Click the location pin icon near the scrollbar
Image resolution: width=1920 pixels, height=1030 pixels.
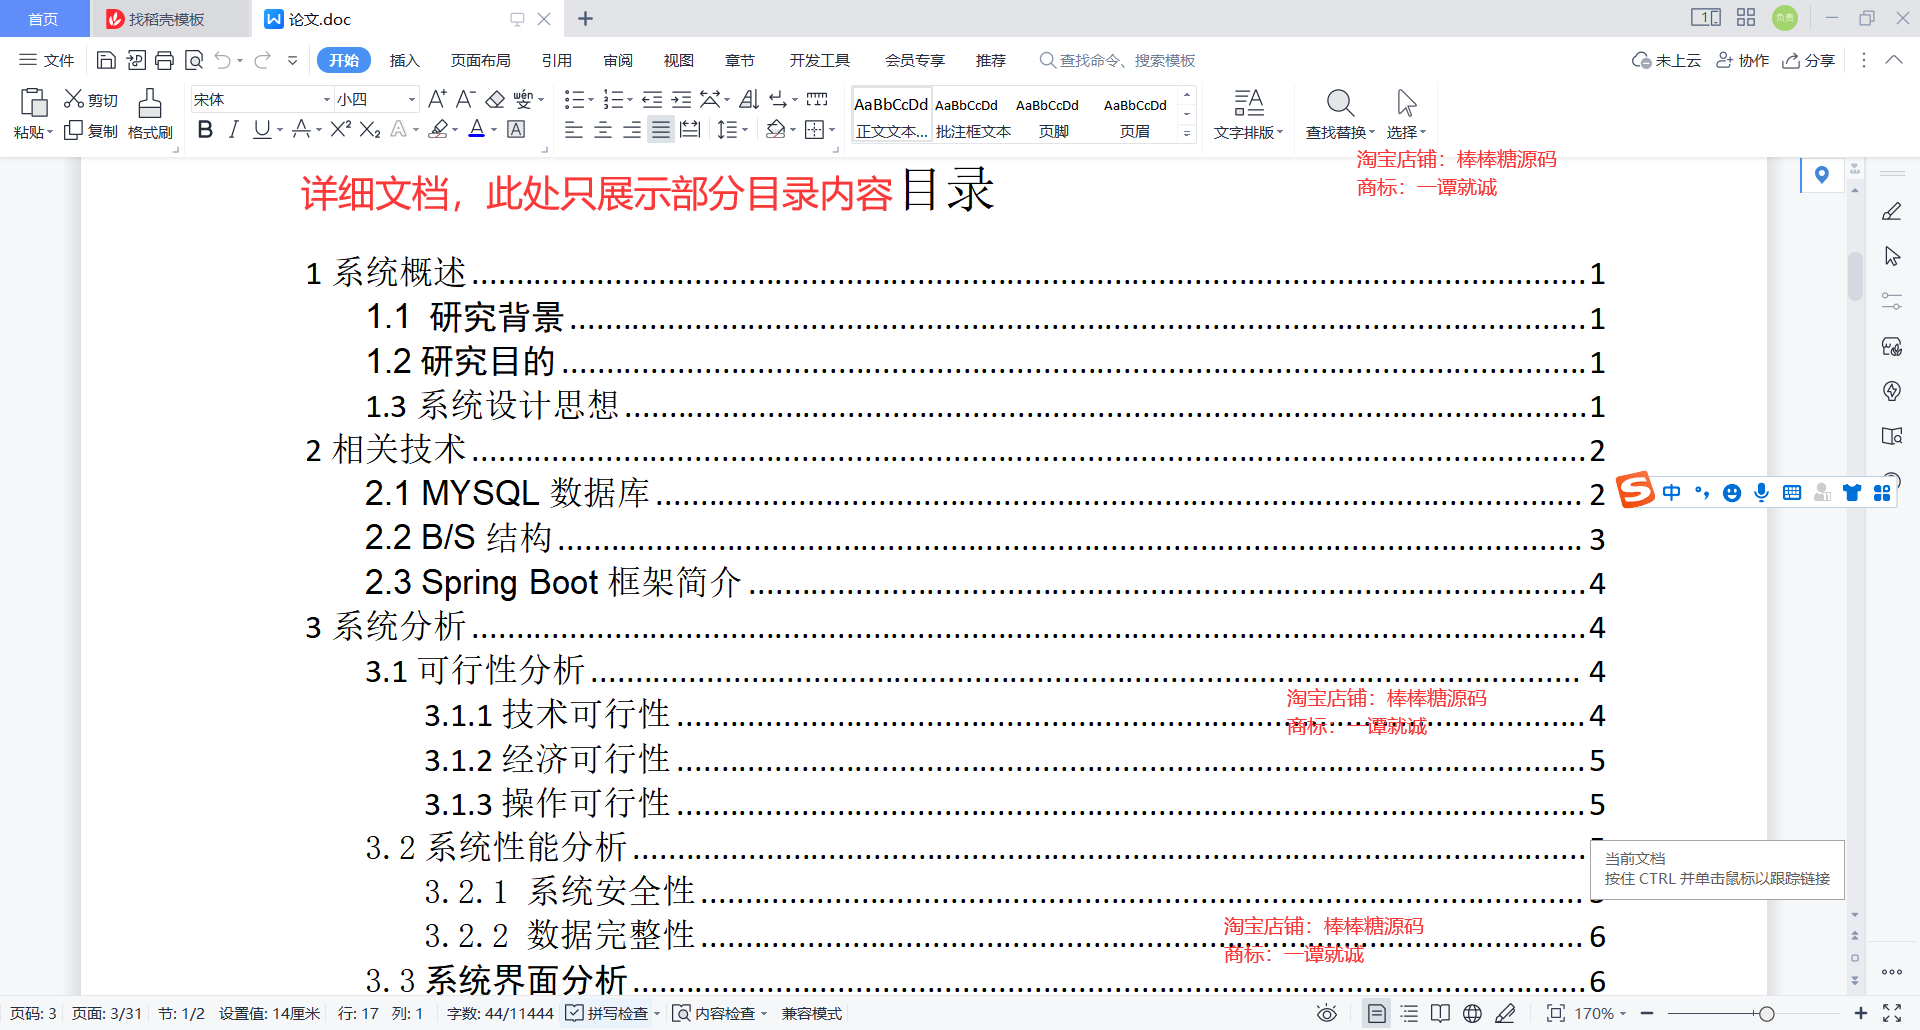tap(1822, 175)
